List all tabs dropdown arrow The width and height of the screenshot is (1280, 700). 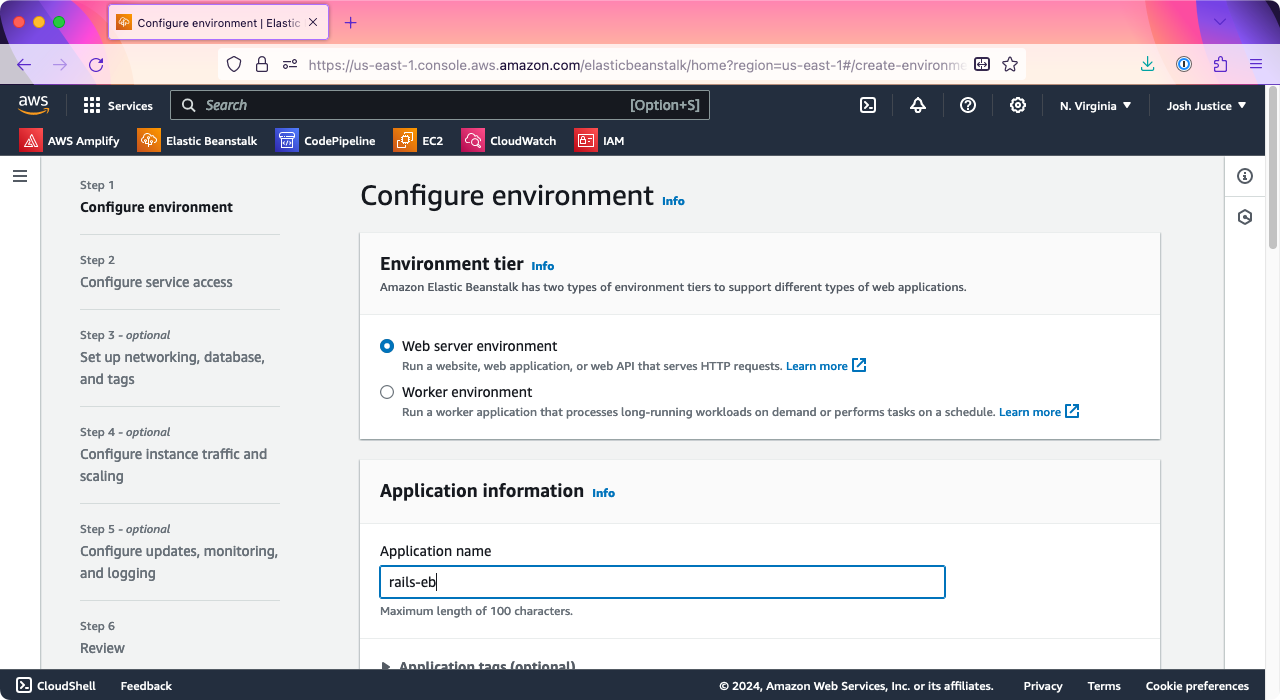[x=1220, y=22]
